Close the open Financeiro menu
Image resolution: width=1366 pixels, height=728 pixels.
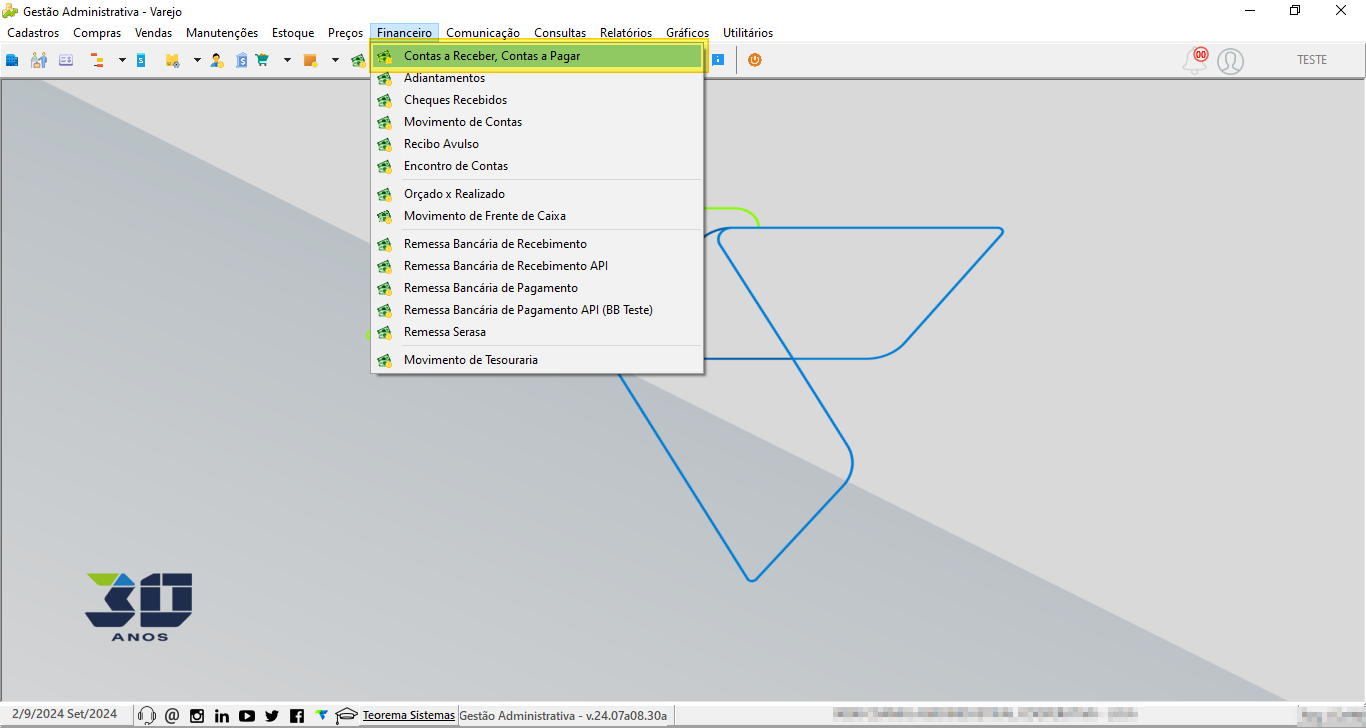point(405,33)
